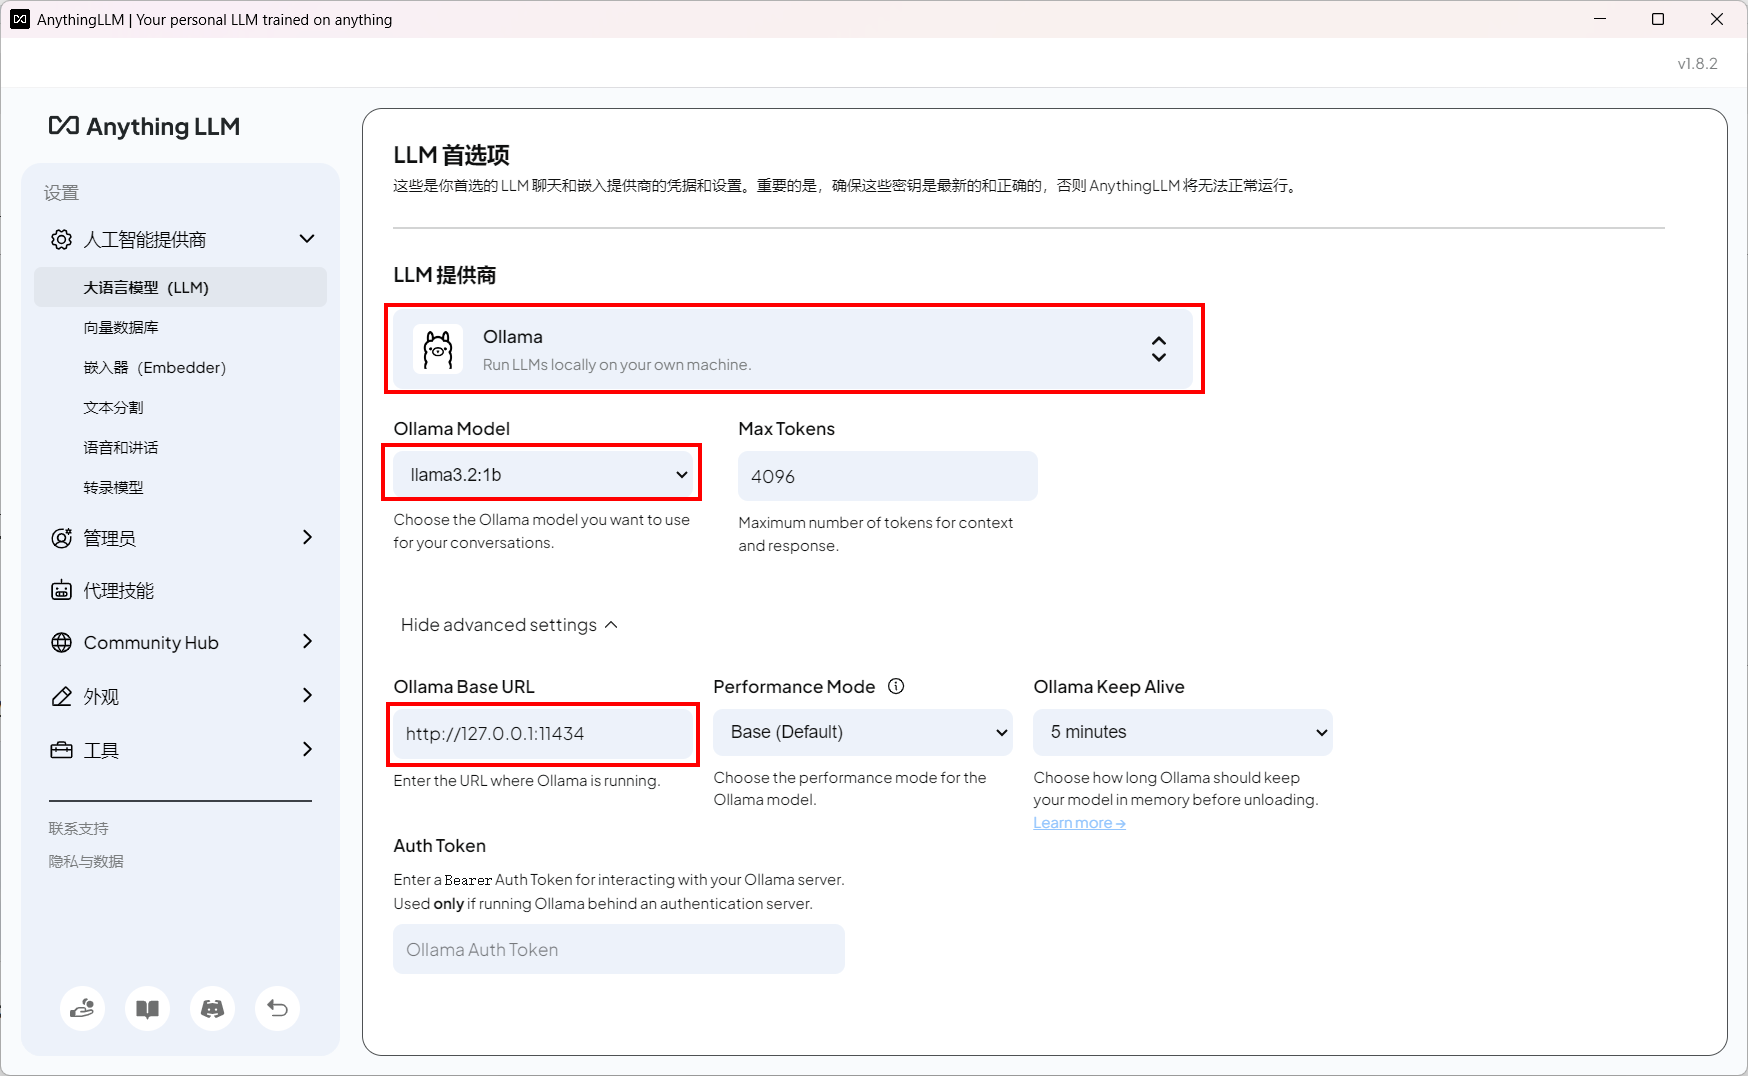Click the admin user icon

coord(61,538)
